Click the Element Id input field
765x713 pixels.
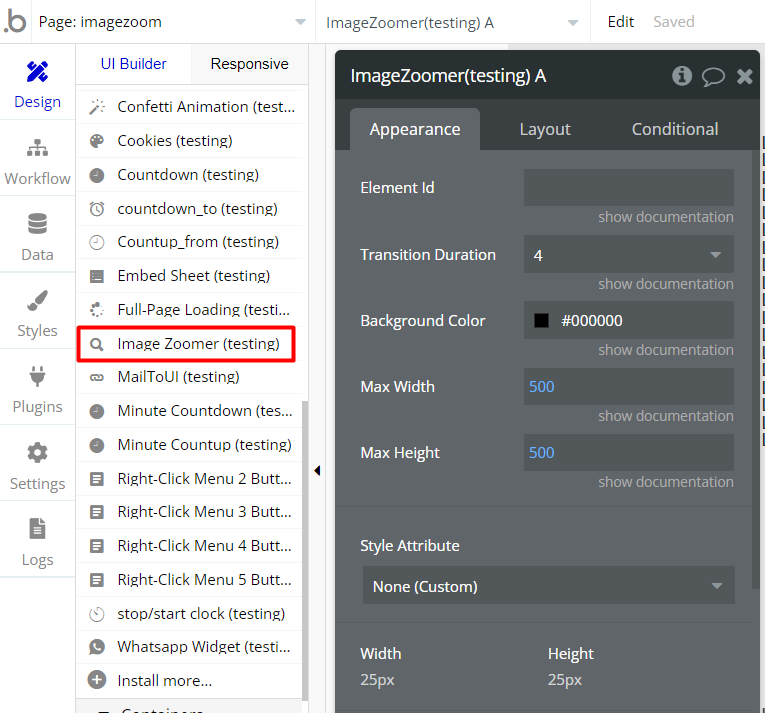coord(628,188)
